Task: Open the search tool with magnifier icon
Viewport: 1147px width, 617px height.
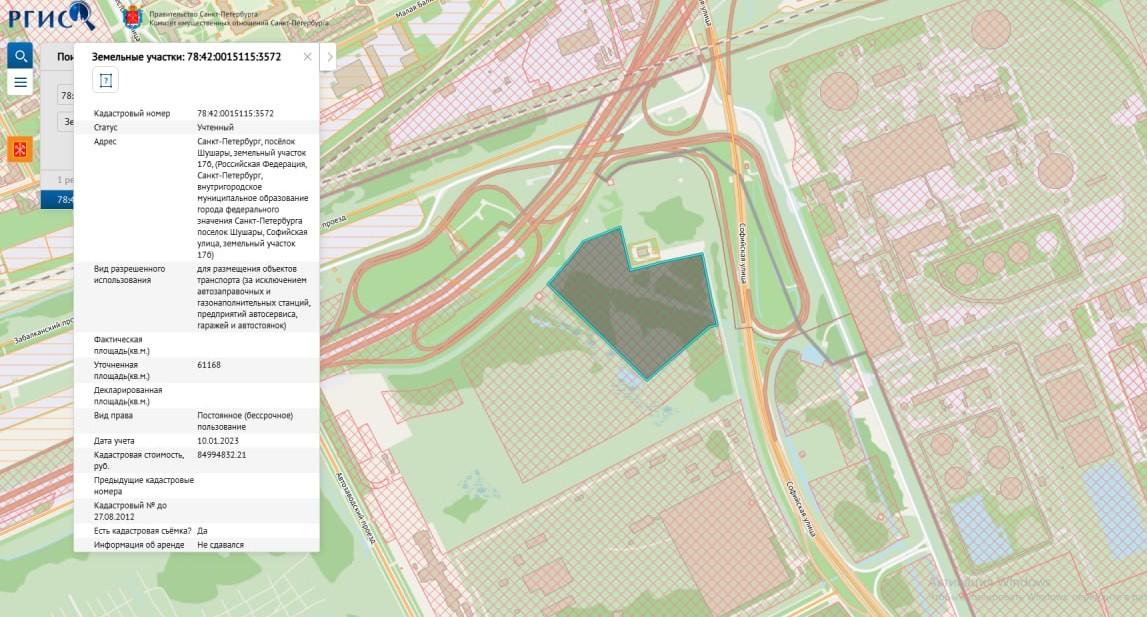Action: click(20, 56)
